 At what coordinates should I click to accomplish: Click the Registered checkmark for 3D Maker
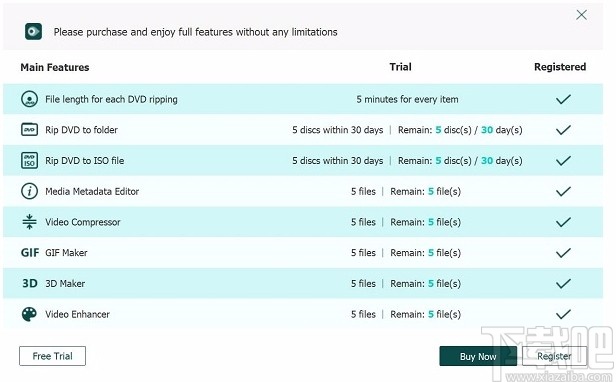click(x=563, y=283)
